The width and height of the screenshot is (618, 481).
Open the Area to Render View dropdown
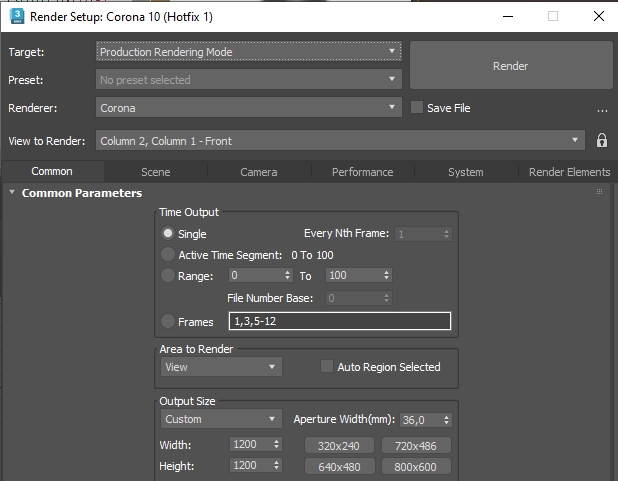(x=221, y=367)
